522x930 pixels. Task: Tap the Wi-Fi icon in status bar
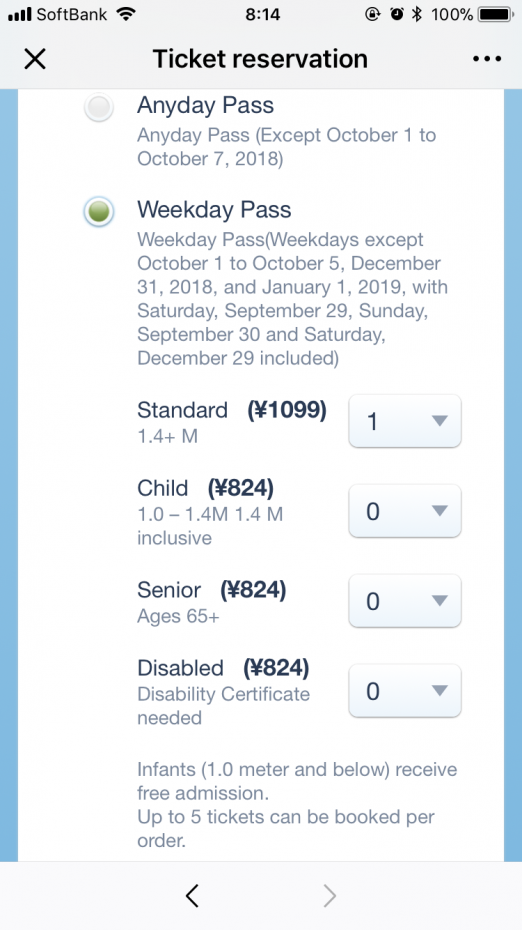tap(125, 14)
